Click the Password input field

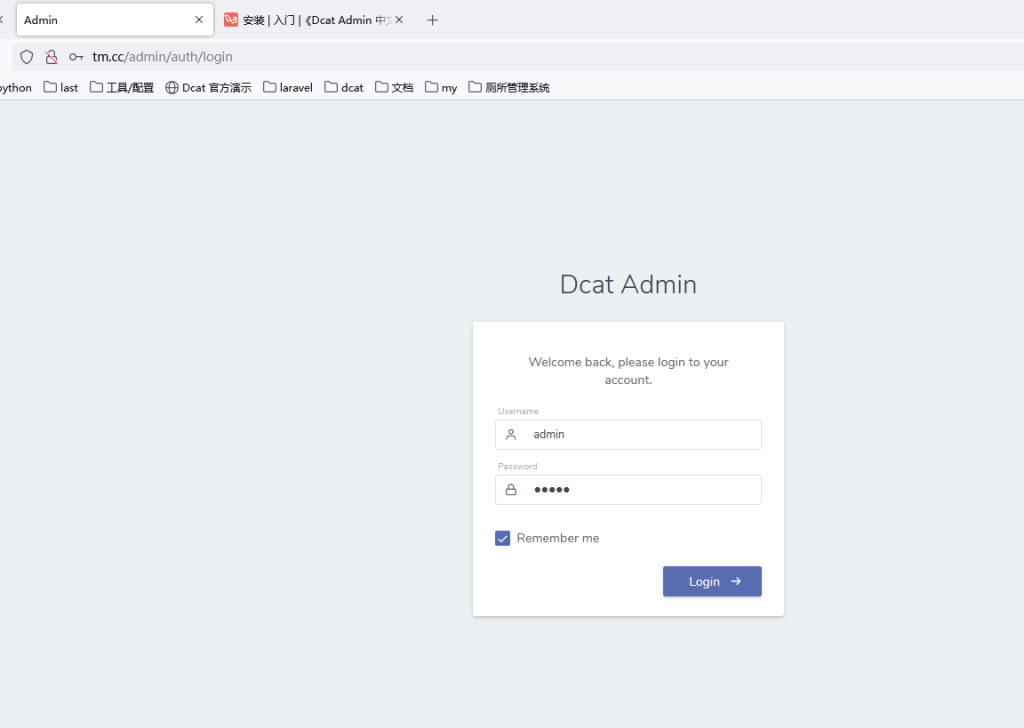point(628,490)
